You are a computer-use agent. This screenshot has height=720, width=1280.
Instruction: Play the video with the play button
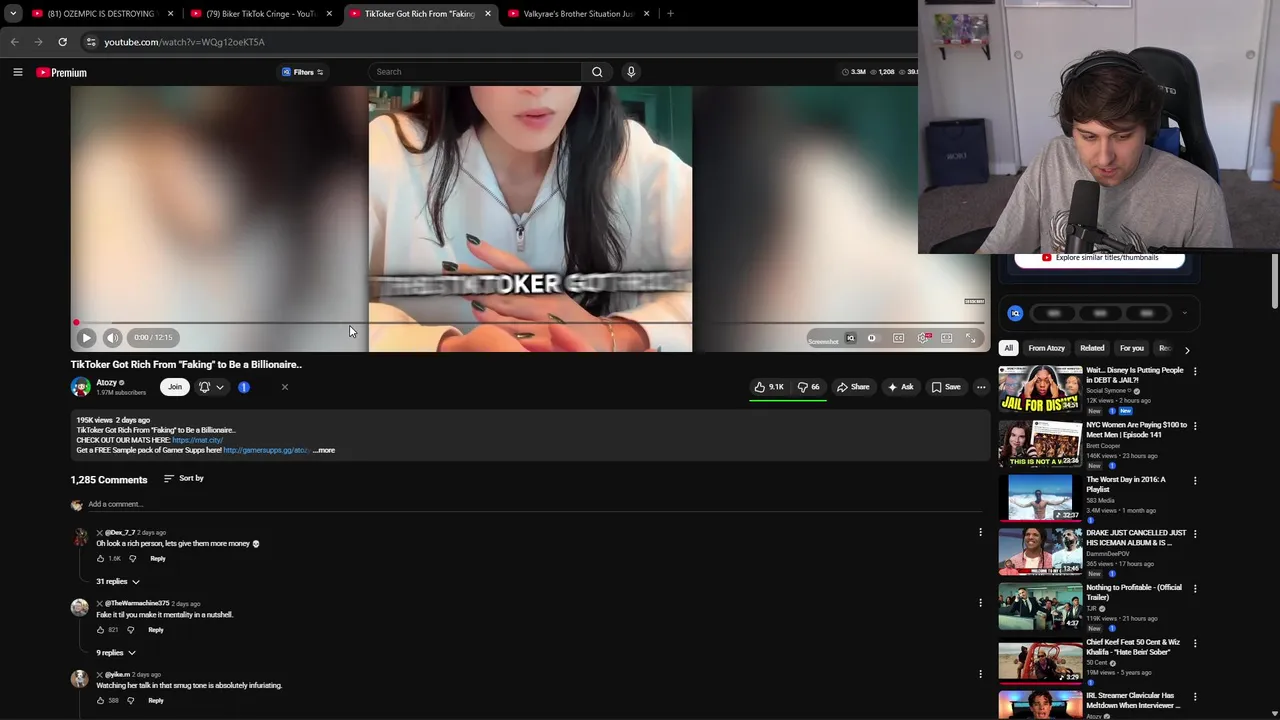tap(86, 338)
